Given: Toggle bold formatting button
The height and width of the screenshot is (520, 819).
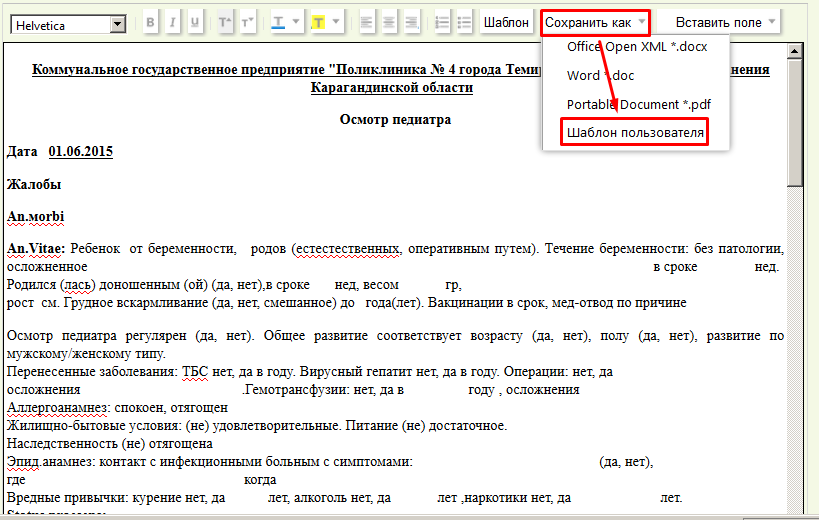Looking at the screenshot, I should [x=150, y=22].
